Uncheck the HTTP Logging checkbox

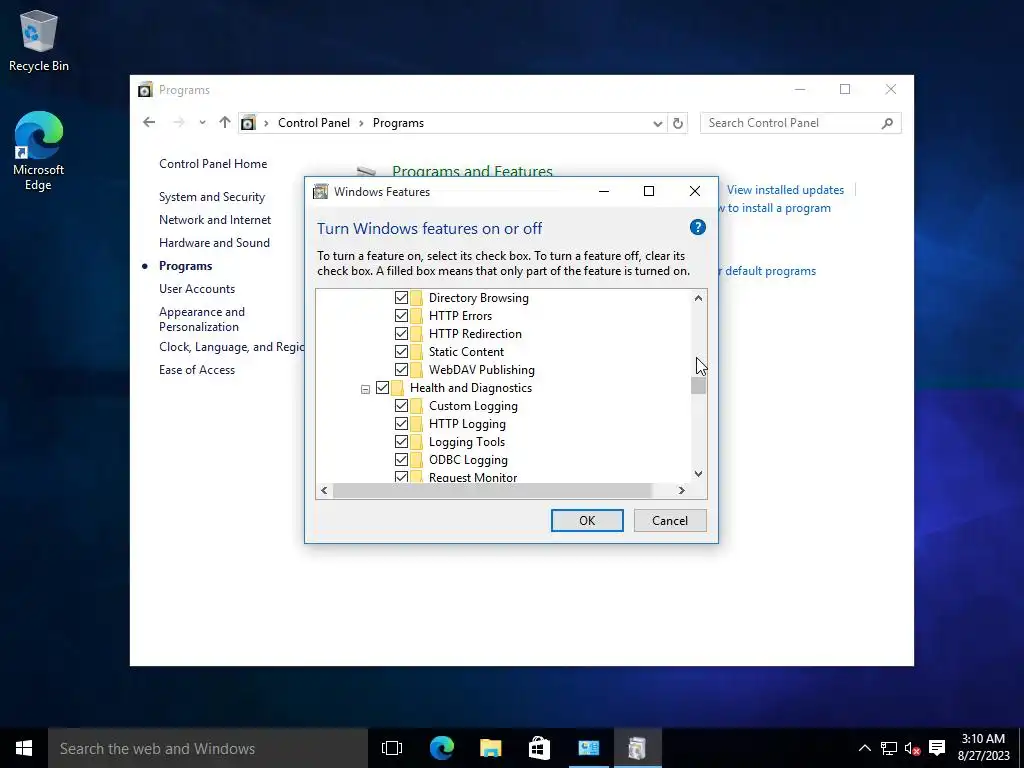pos(401,424)
